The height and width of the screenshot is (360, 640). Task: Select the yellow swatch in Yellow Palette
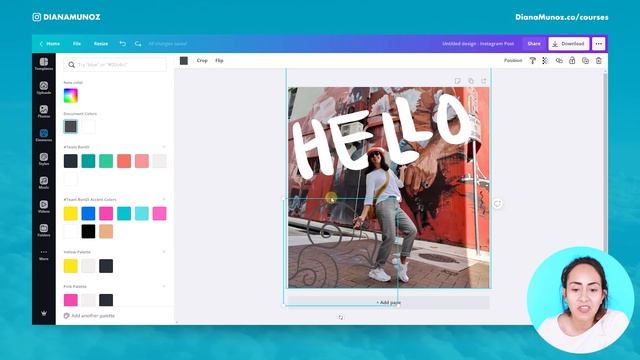click(71, 266)
